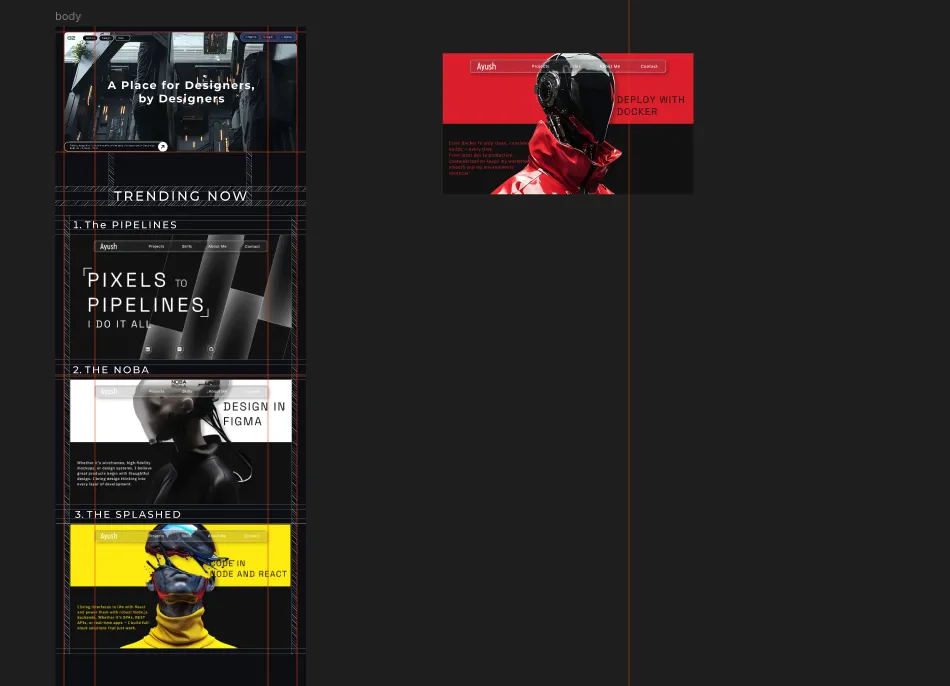This screenshot has width=950, height=686.
Task: Click the first round icon below PIXELS TO PIPELINES
Action: (x=148, y=349)
